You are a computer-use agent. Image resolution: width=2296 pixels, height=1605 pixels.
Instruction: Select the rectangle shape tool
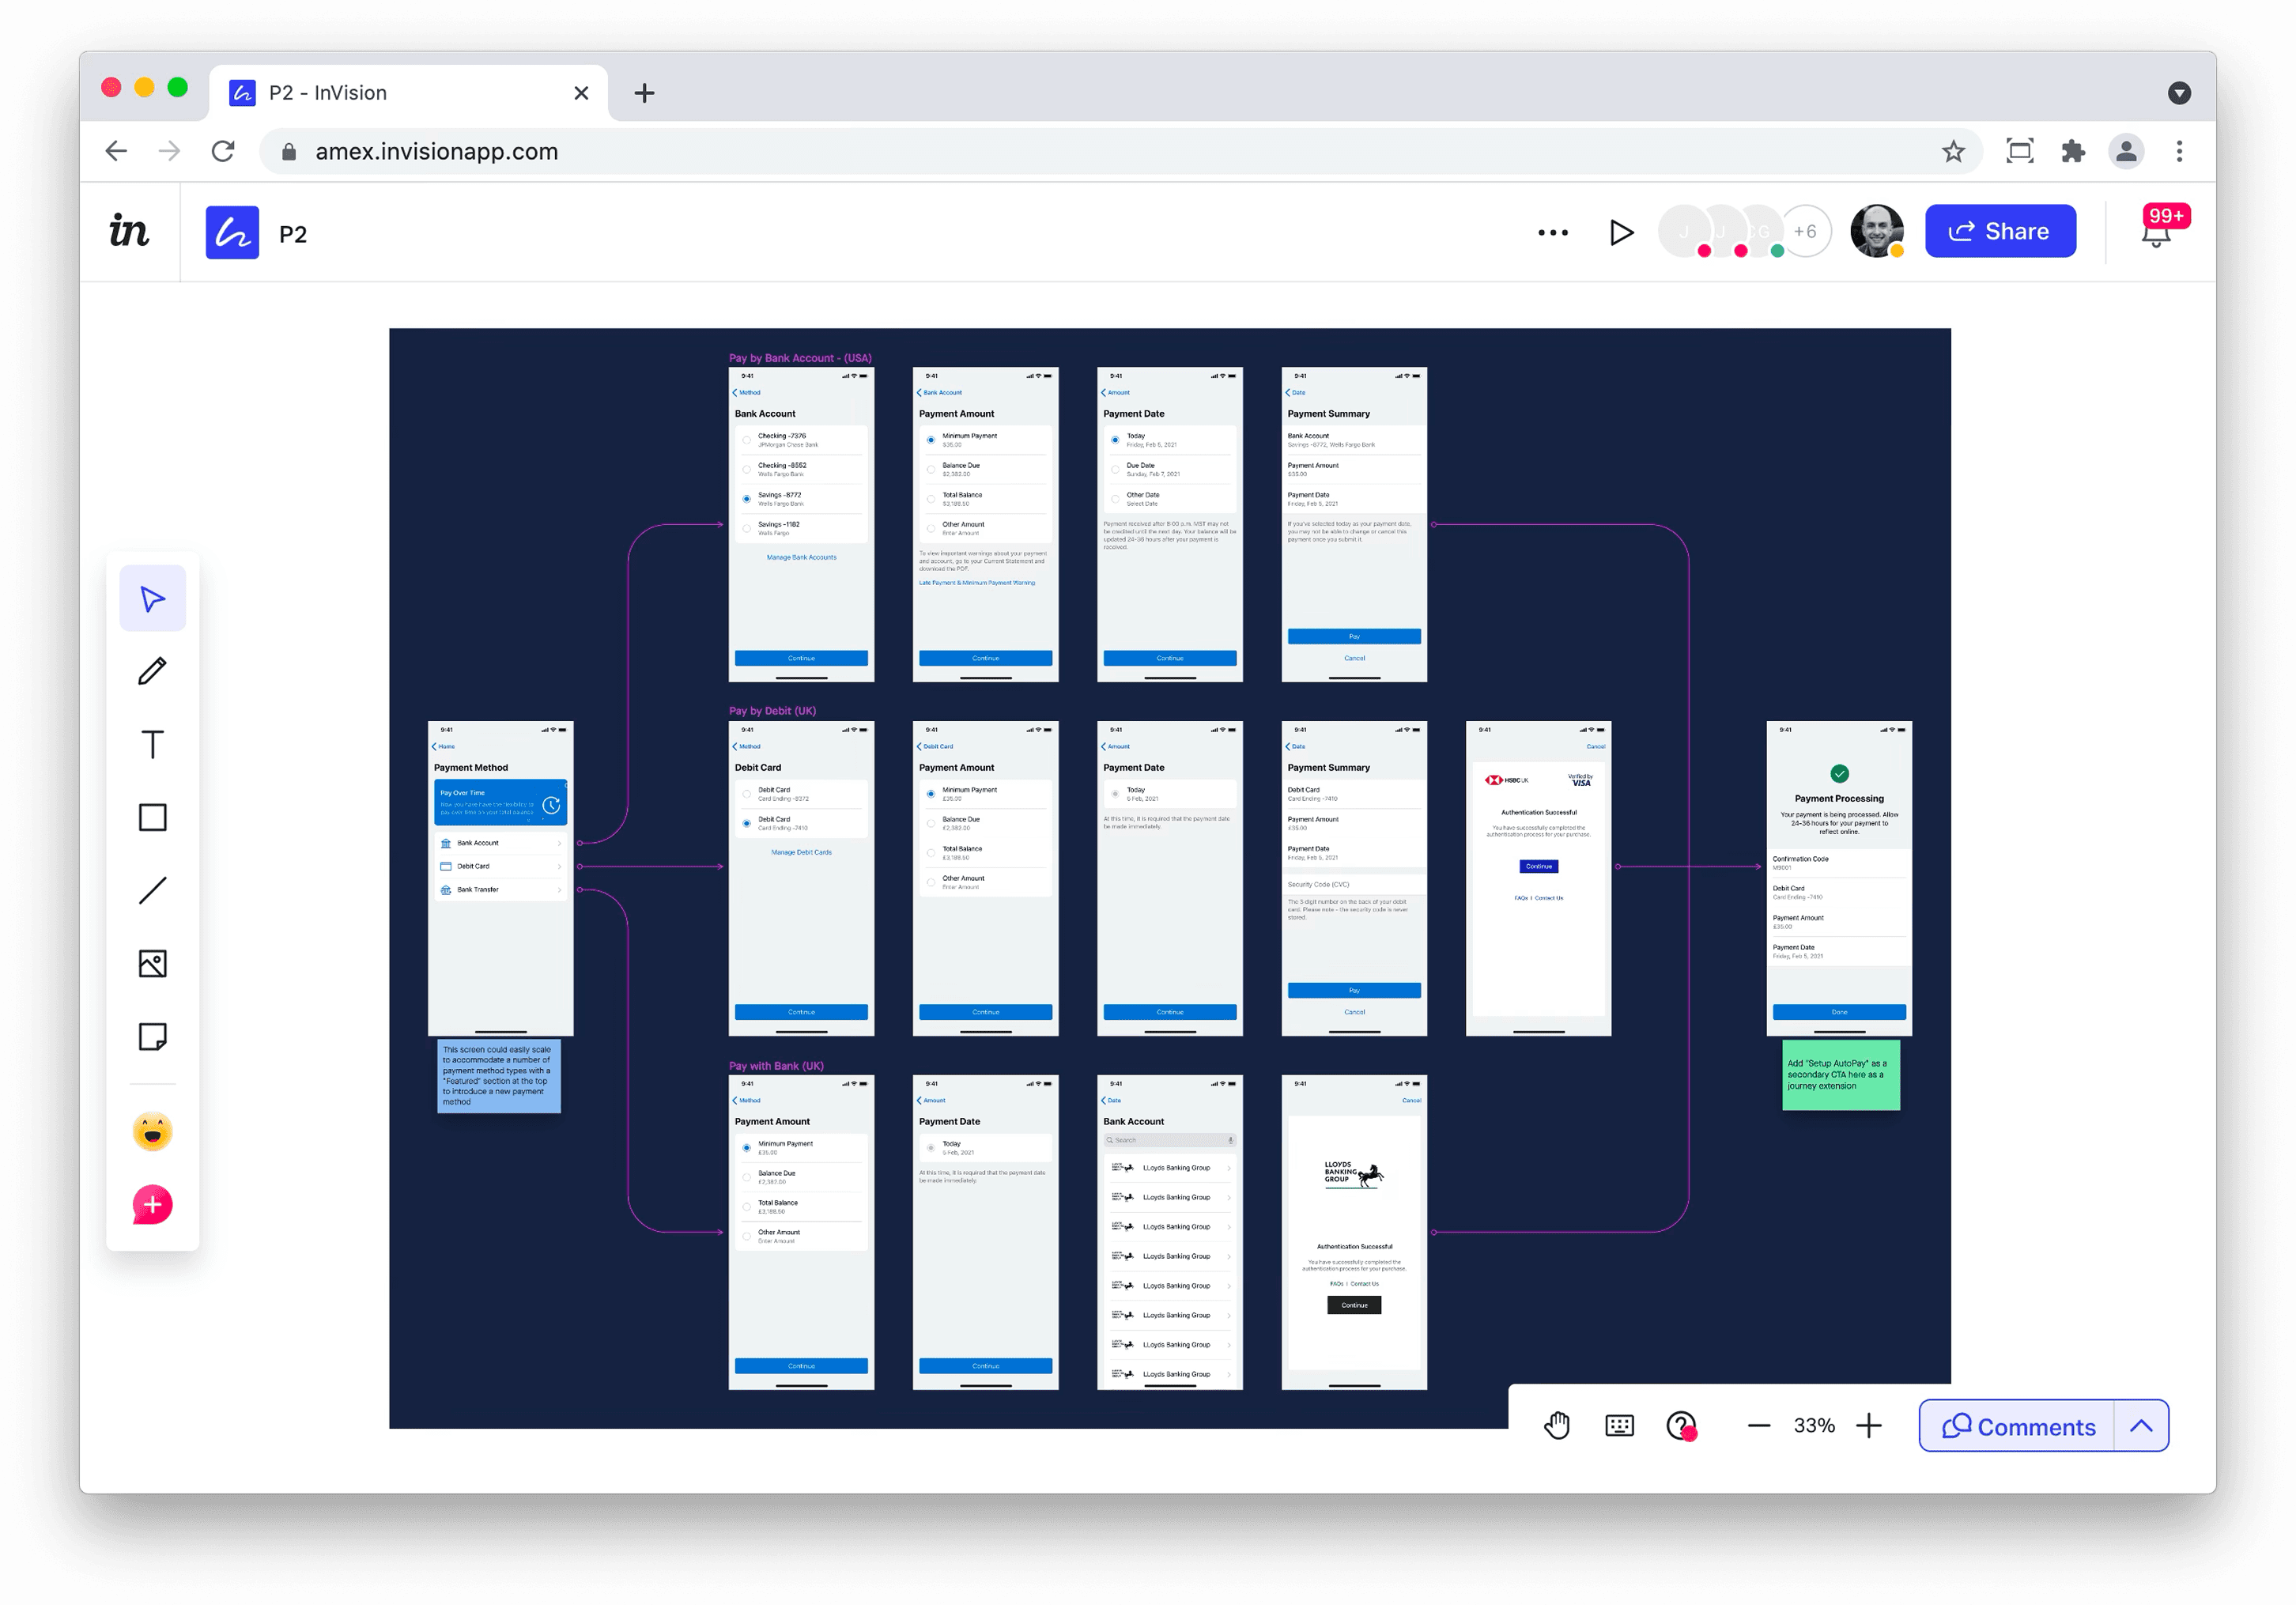152,817
